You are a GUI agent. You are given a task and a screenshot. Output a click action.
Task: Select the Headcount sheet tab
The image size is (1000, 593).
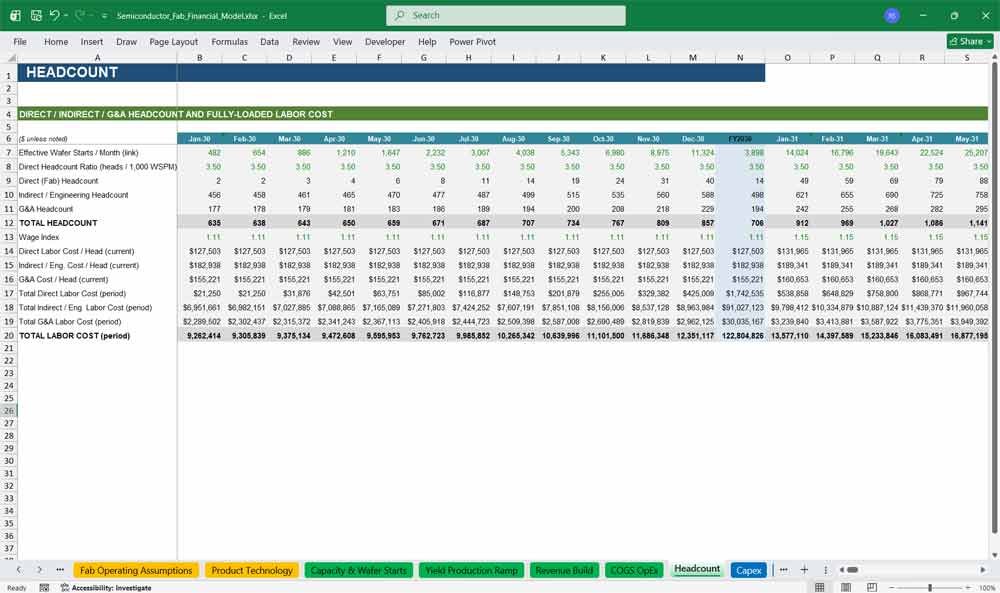(697, 569)
